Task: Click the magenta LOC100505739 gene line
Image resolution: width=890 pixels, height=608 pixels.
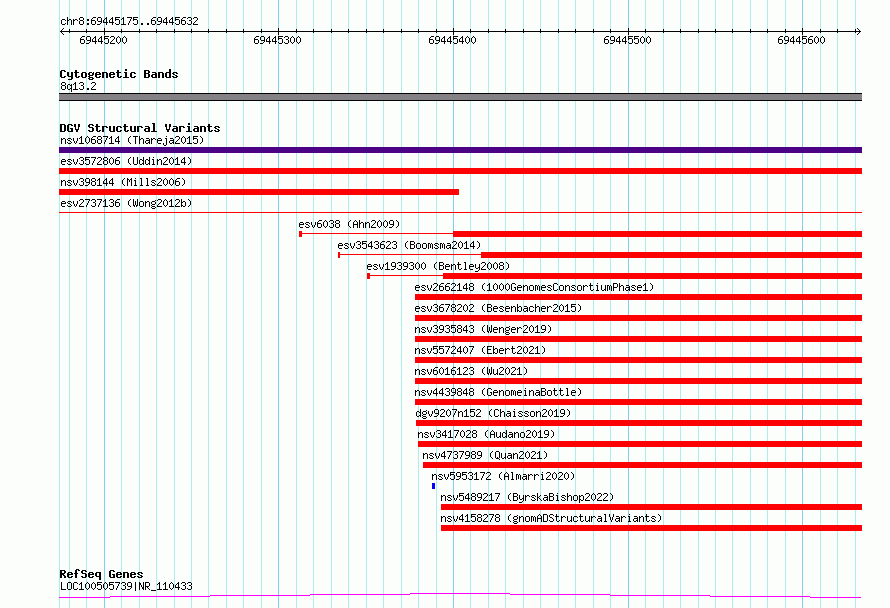Action: point(460,596)
